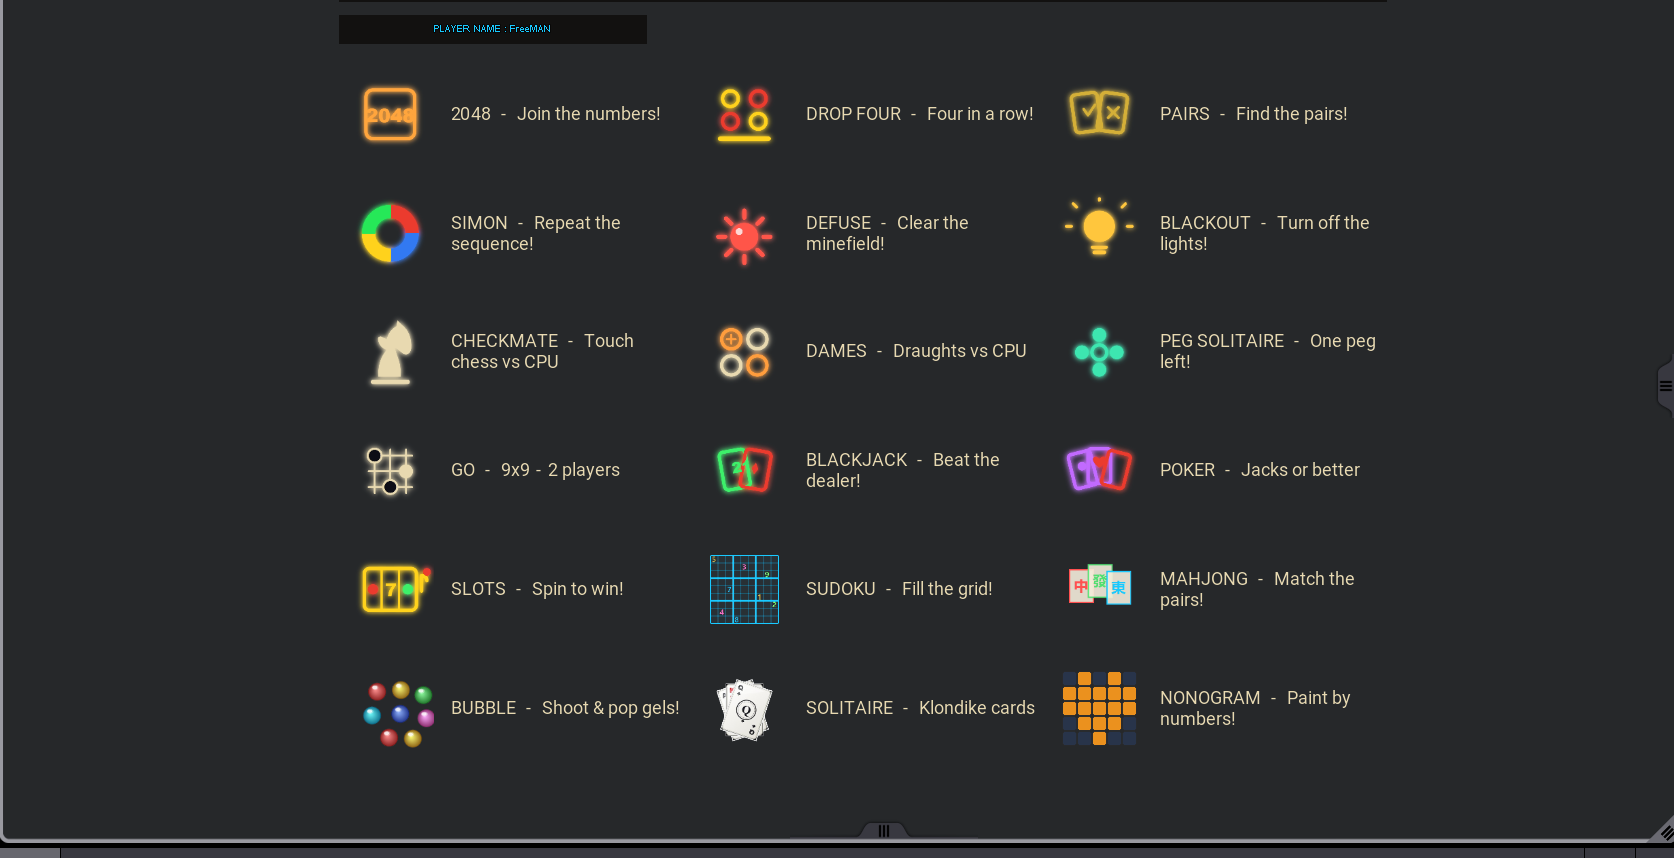Launch the Slots machine icon
Screen dimensions: 1674x858
[395, 588]
